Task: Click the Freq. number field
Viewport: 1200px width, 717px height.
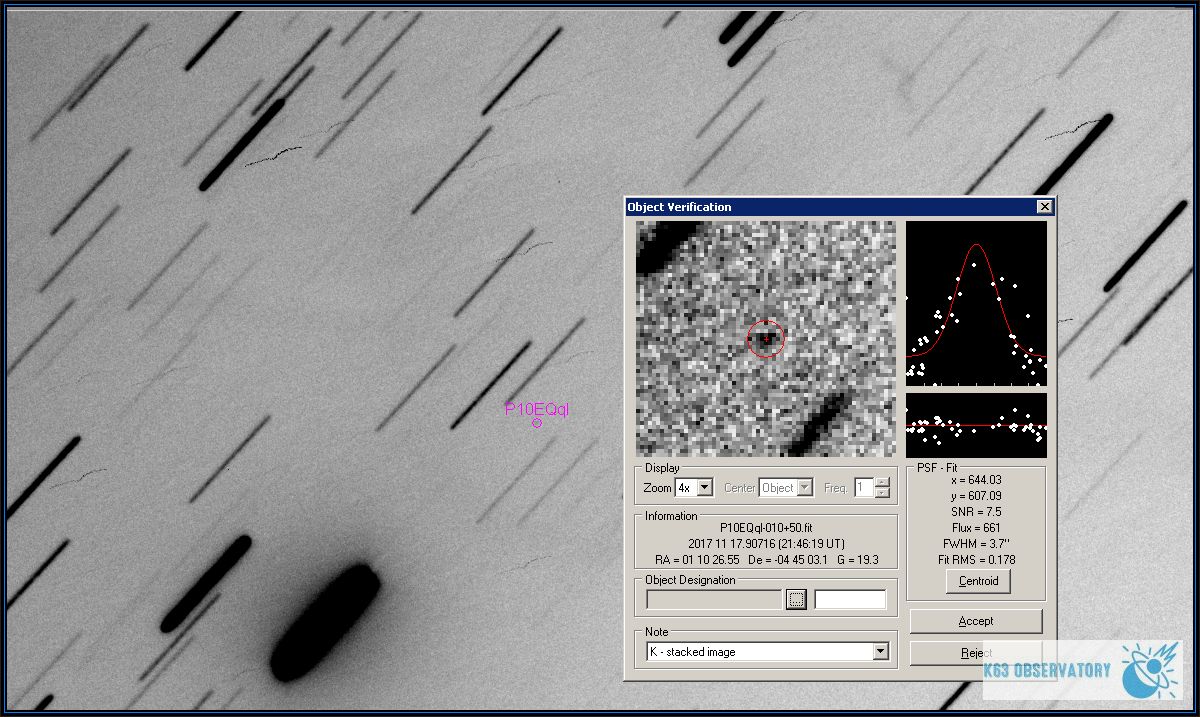Action: coord(863,488)
